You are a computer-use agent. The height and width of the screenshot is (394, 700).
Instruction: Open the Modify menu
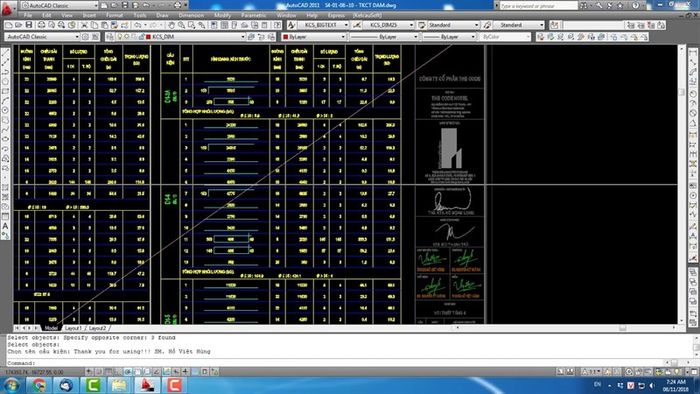[x=222, y=15]
